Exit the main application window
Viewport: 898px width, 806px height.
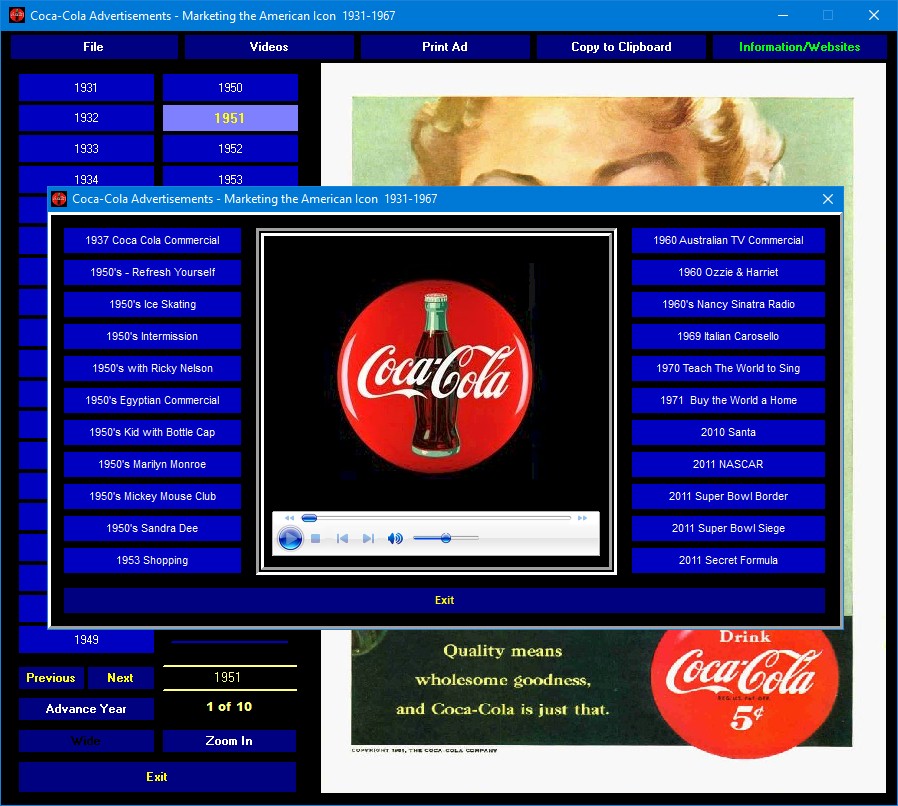point(157,777)
